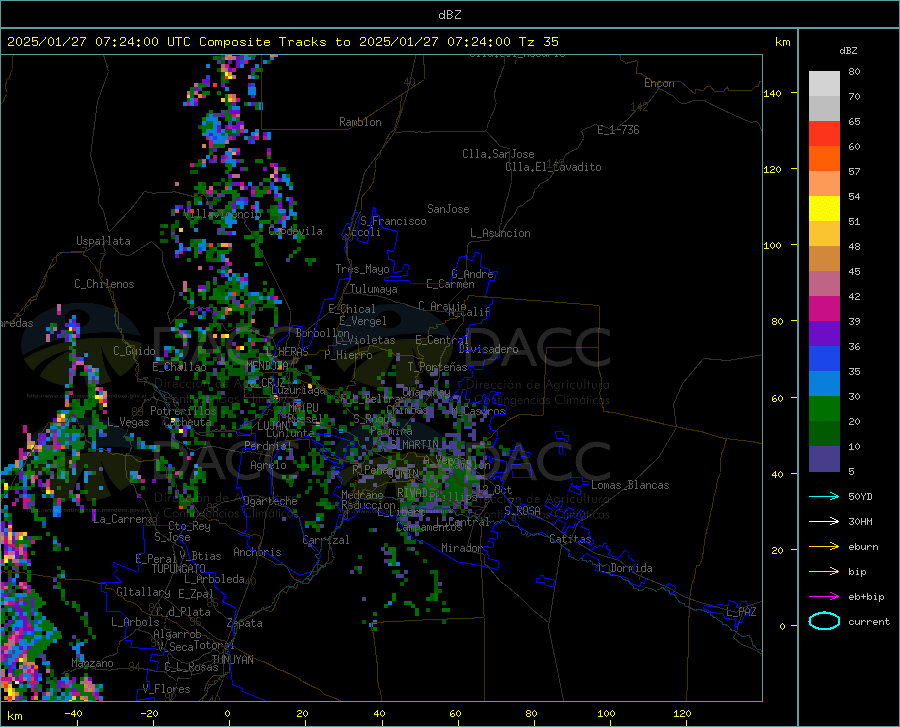Click the 'L_Arboles' map label

point(135,622)
